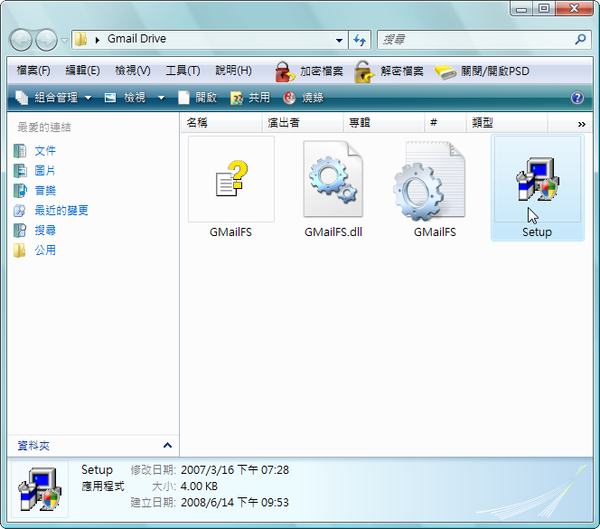Click the 最近的變更 sidebar icon

20,211
